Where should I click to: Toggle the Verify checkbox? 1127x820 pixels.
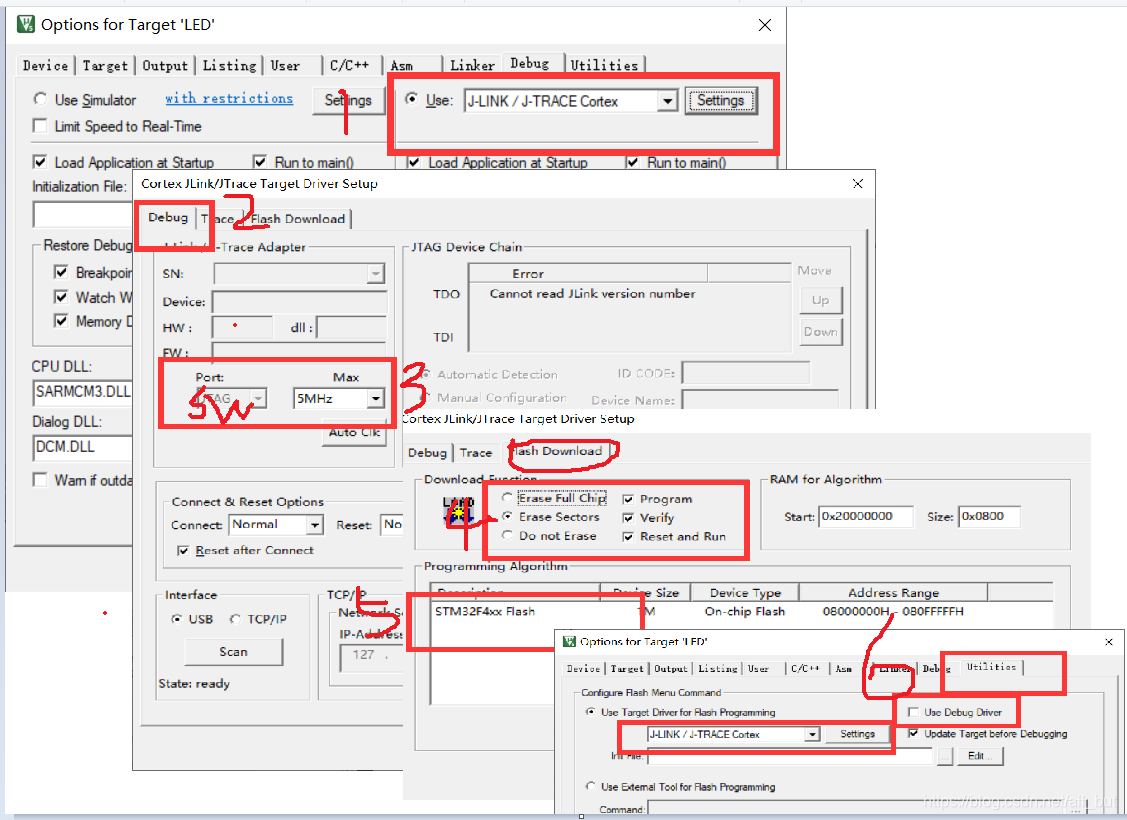[x=628, y=517]
